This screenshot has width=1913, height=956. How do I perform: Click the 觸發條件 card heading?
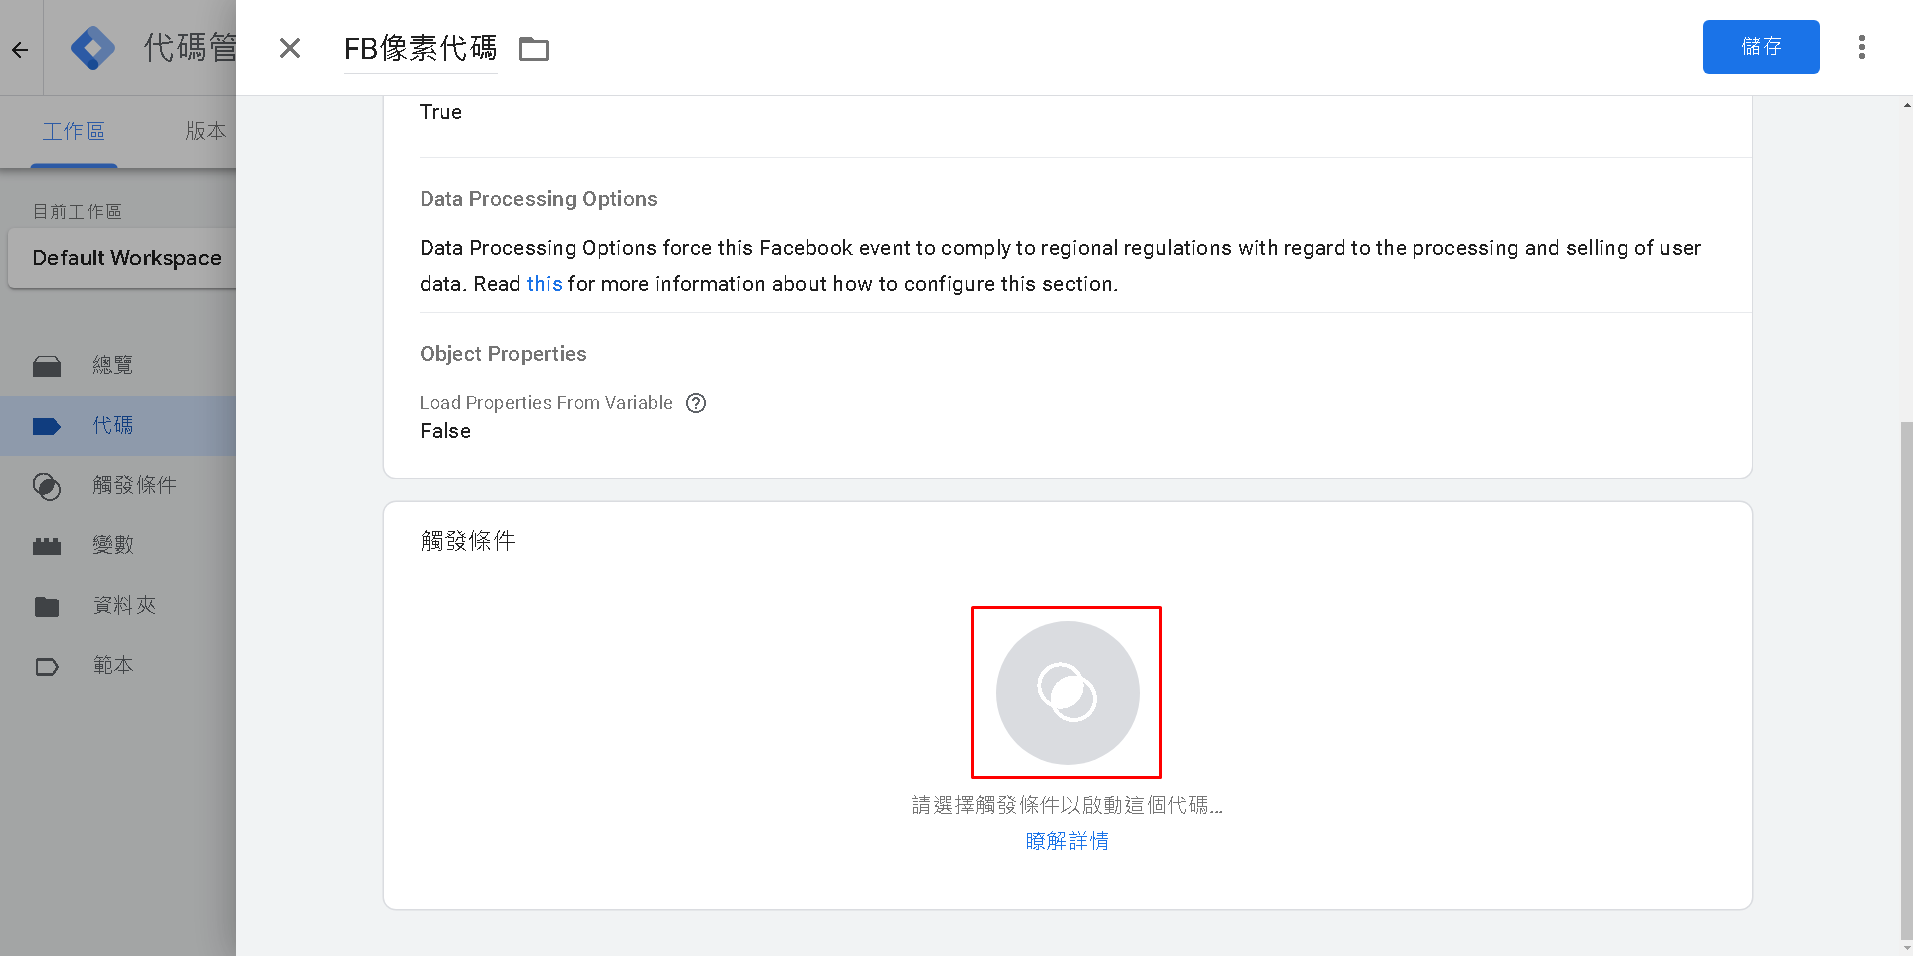[468, 541]
